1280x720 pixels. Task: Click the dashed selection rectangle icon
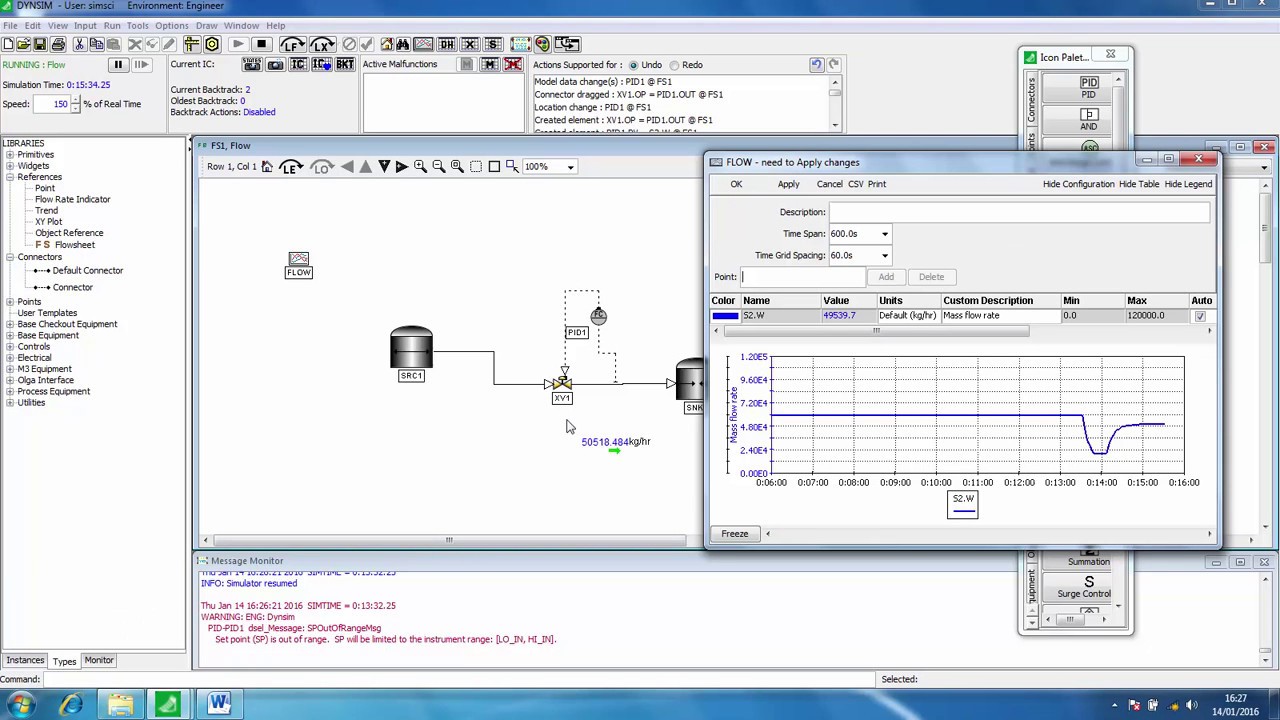click(476, 167)
